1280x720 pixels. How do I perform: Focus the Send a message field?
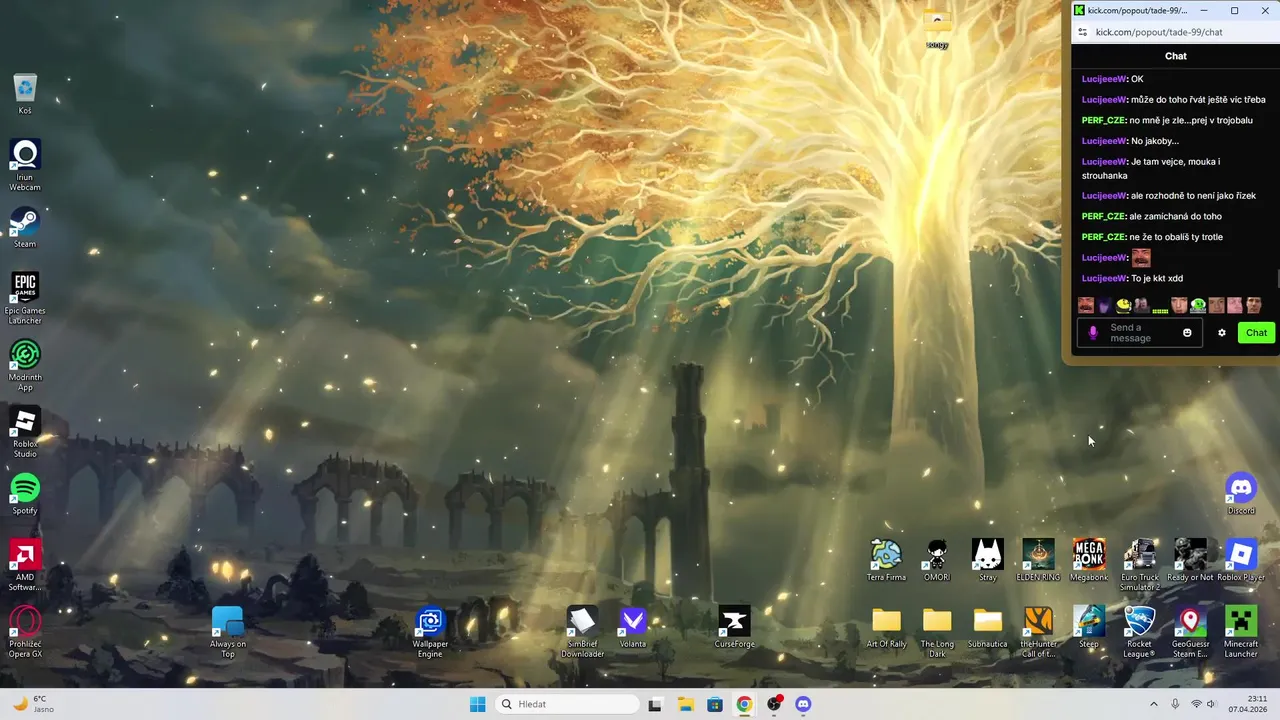point(1142,333)
